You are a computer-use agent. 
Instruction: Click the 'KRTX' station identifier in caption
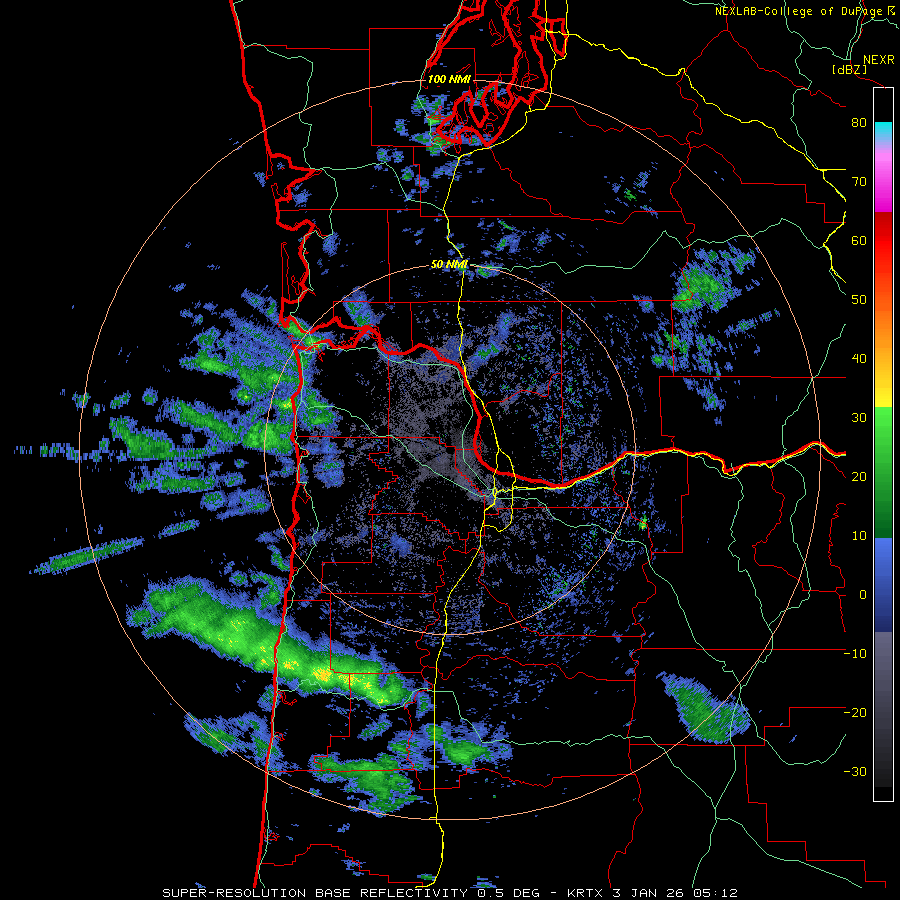[585, 893]
